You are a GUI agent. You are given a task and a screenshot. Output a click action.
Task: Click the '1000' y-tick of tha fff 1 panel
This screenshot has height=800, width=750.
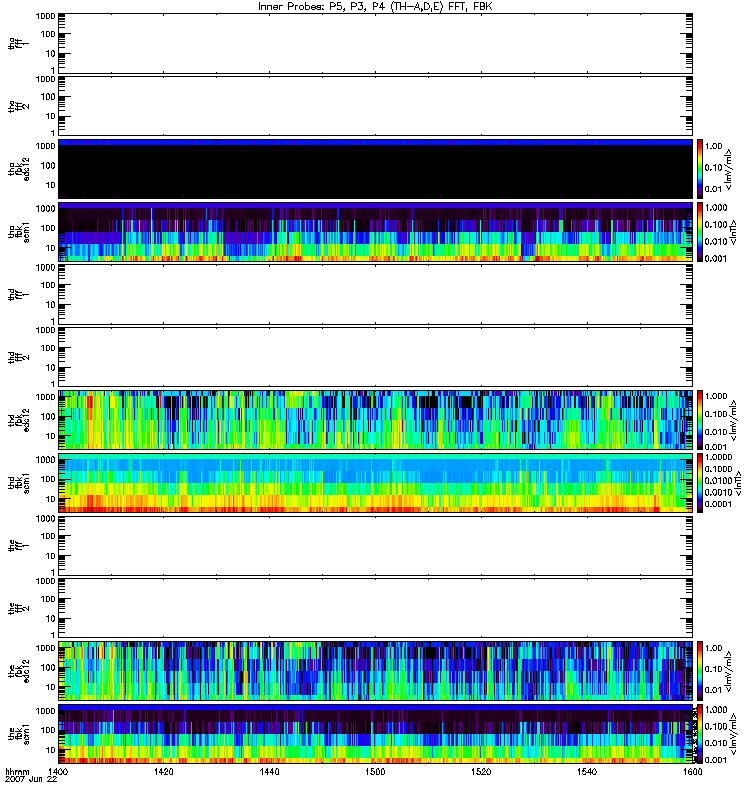45,16
